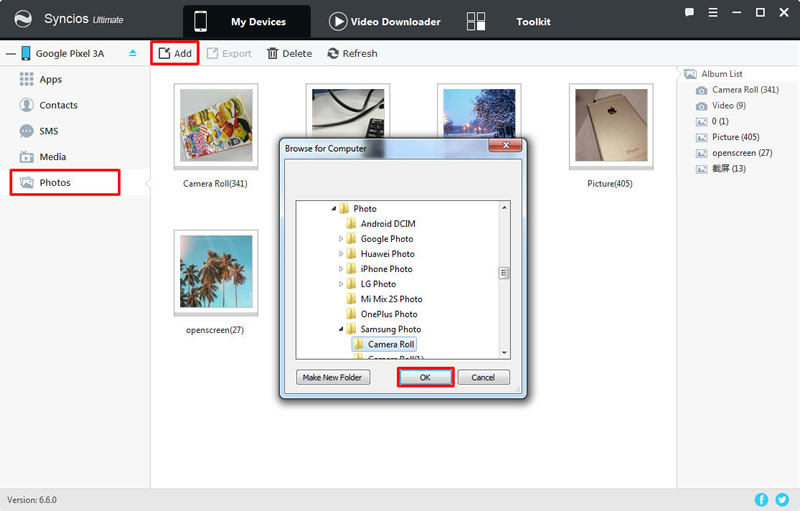
Task: Select the highlighted Camera Roll folder
Action: [384, 344]
